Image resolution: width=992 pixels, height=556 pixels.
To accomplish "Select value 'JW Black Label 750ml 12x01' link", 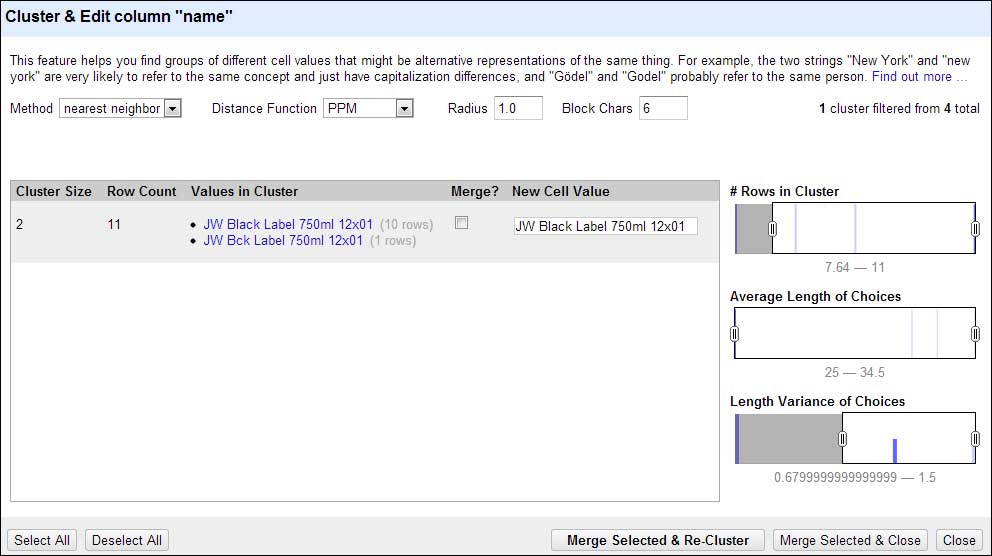I will pos(288,225).
